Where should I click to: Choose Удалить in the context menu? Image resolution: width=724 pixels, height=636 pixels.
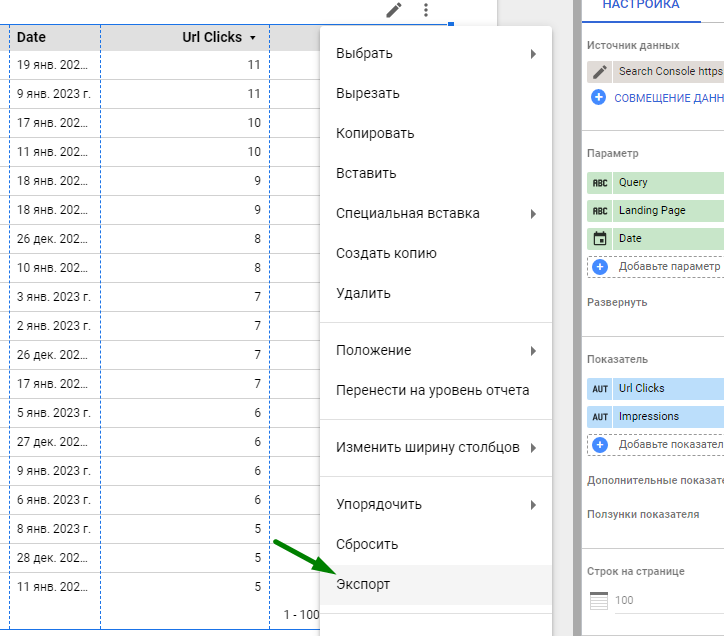tap(364, 294)
